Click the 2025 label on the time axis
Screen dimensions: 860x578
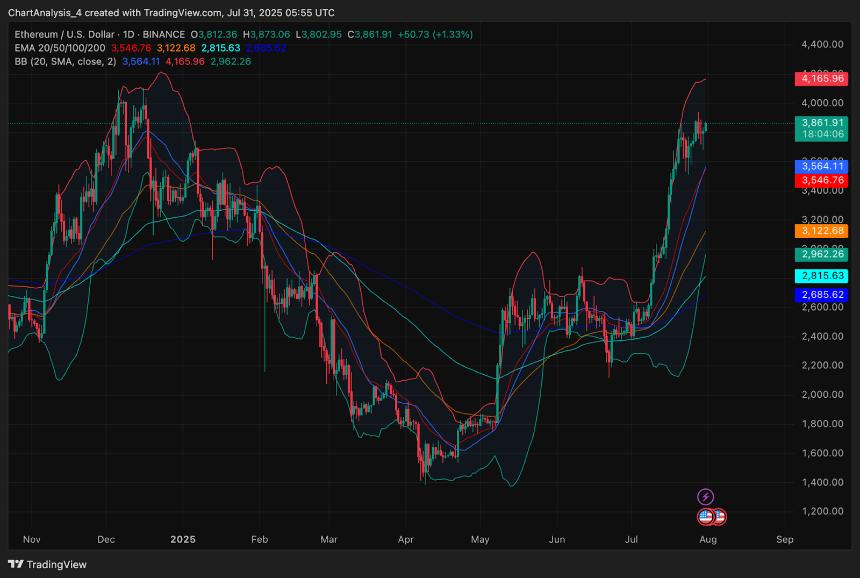click(x=182, y=539)
